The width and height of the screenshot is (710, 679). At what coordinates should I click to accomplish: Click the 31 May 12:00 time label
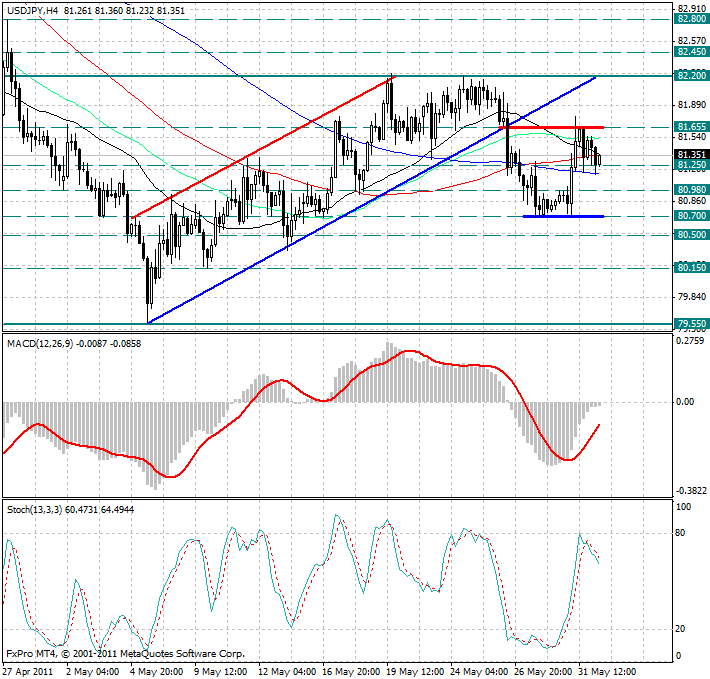point(607,671)
